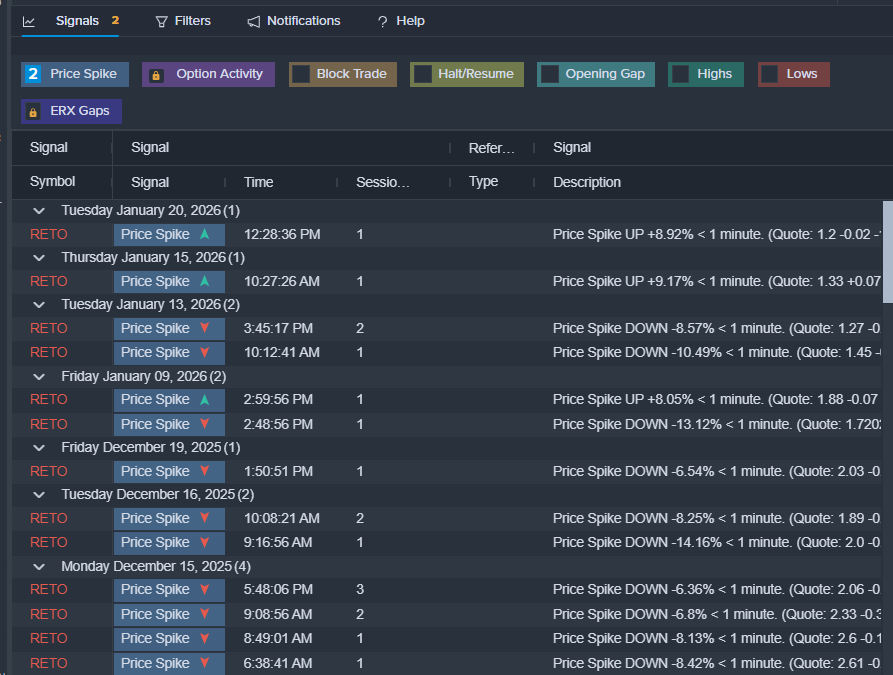
Task: Enable the Block Trade checkbox
Action: click(x=300, y=74)
